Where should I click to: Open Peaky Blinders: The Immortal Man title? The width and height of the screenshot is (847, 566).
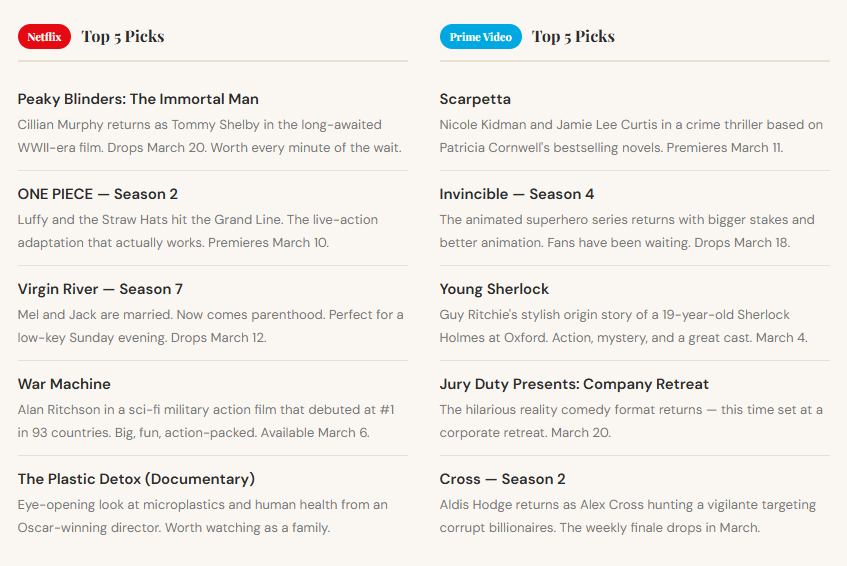click(138, 99)
